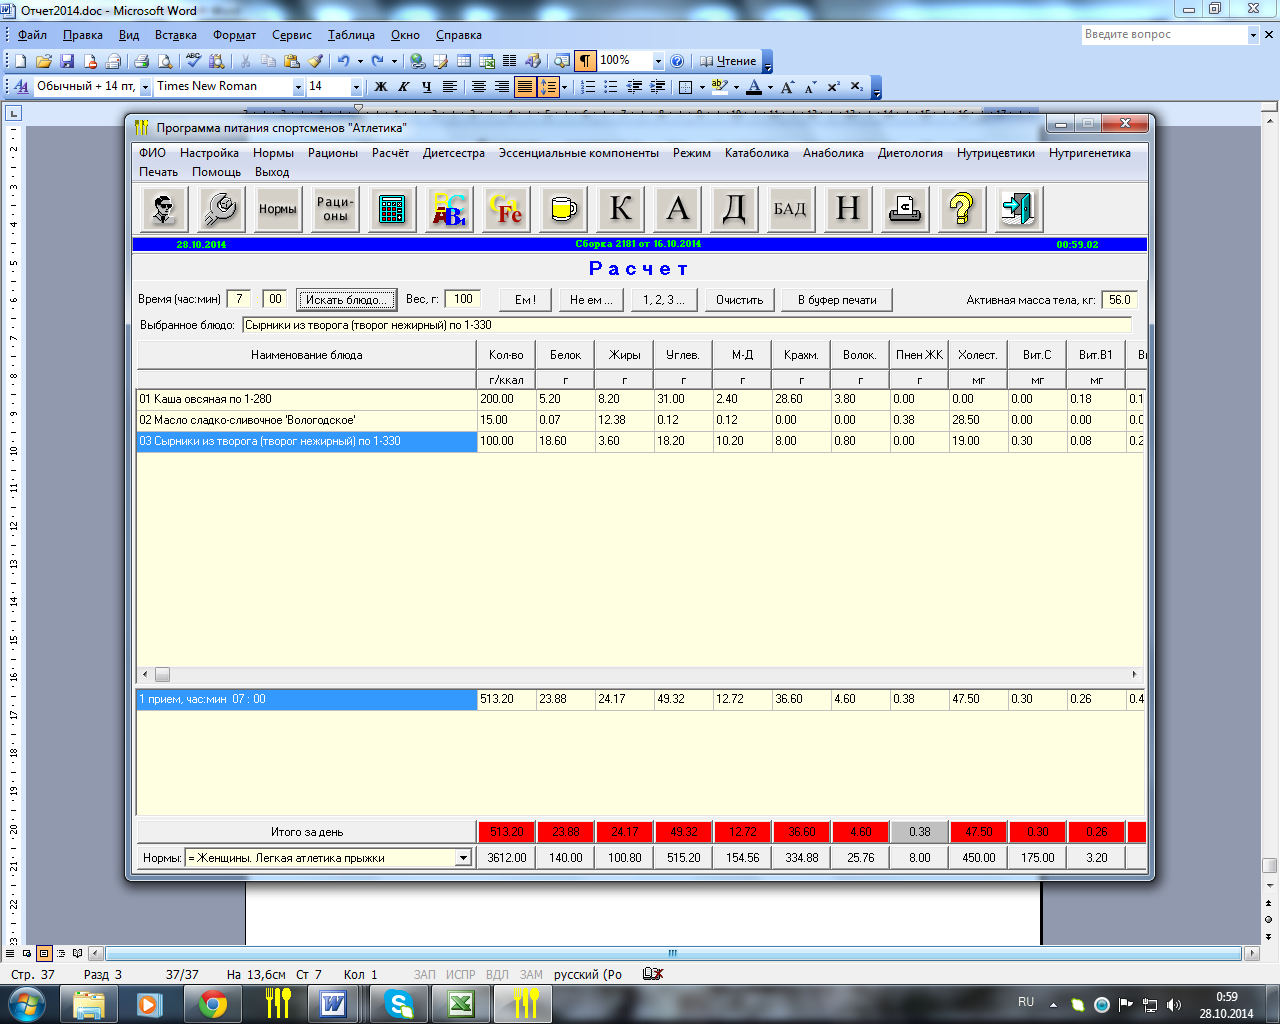Expand the Нормы athlete category dropdown

click(463, 858)
